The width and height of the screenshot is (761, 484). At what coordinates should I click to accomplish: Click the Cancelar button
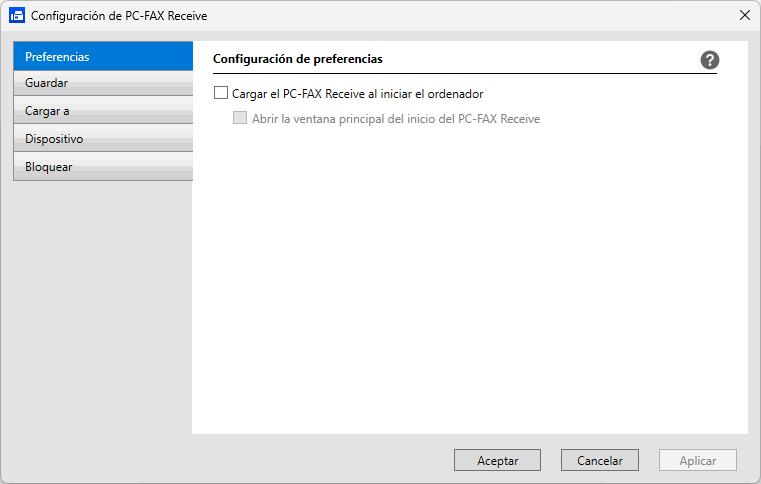[x=600, y=461]
